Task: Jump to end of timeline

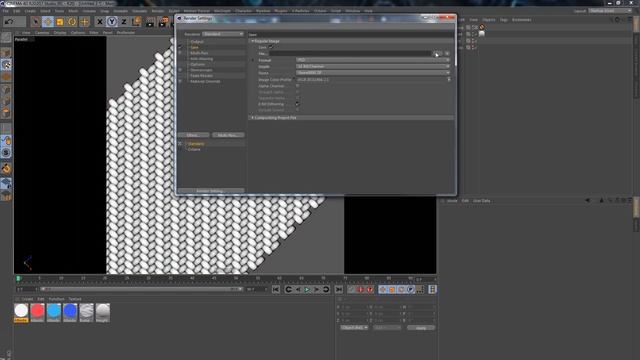Action: 339,289
